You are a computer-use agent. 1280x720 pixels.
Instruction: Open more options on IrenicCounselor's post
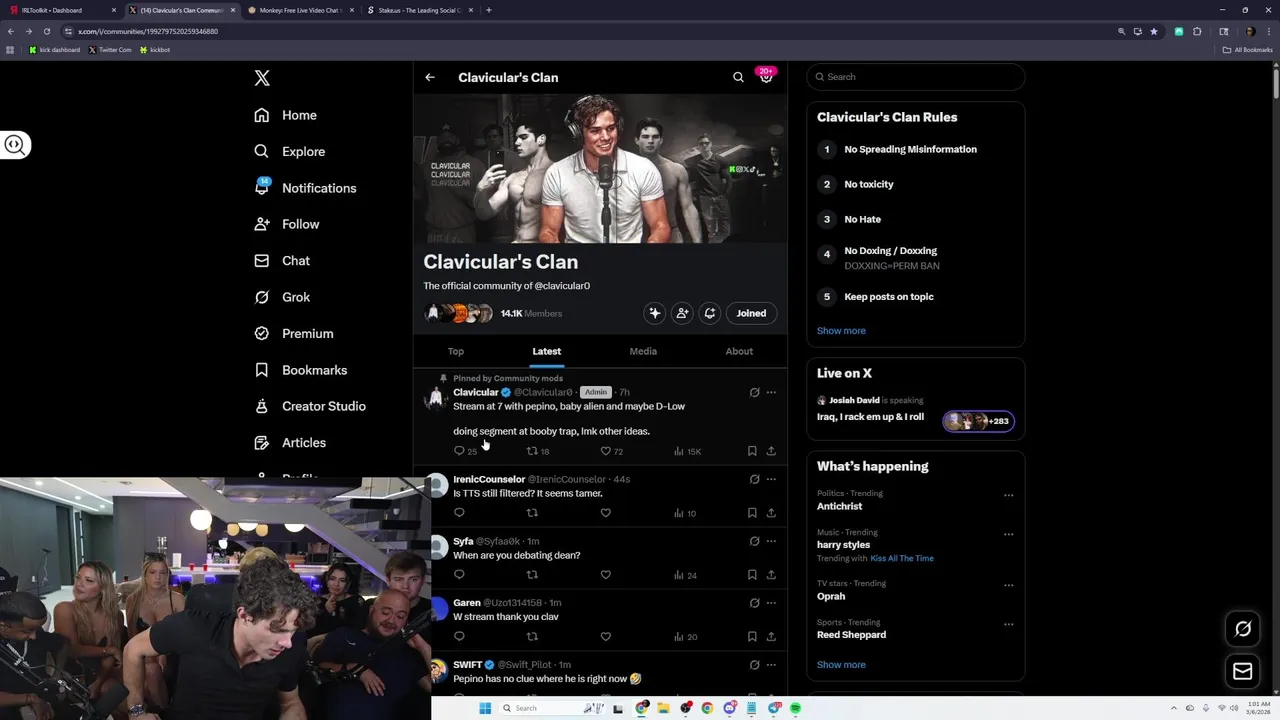coord(771,479)
